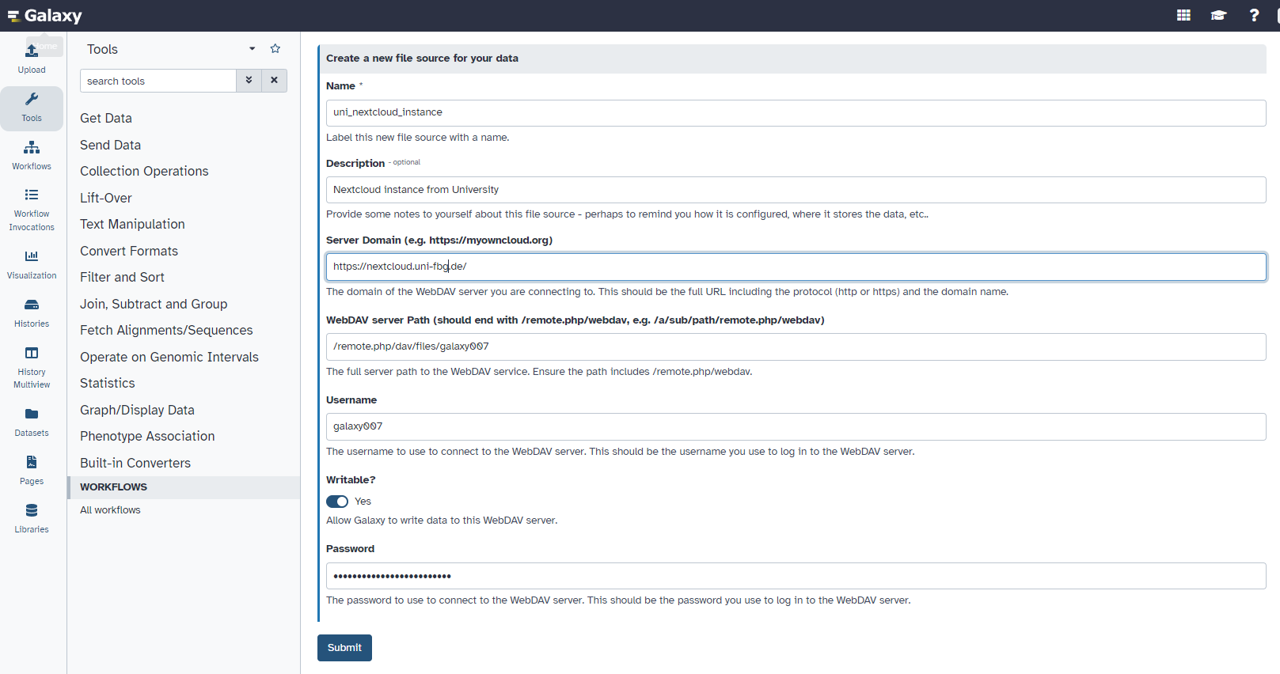Image resolution: width=1280 pixels, height=674 pixels.
Task: Open the Text Manipulation tool category
Action: point(133,224)
